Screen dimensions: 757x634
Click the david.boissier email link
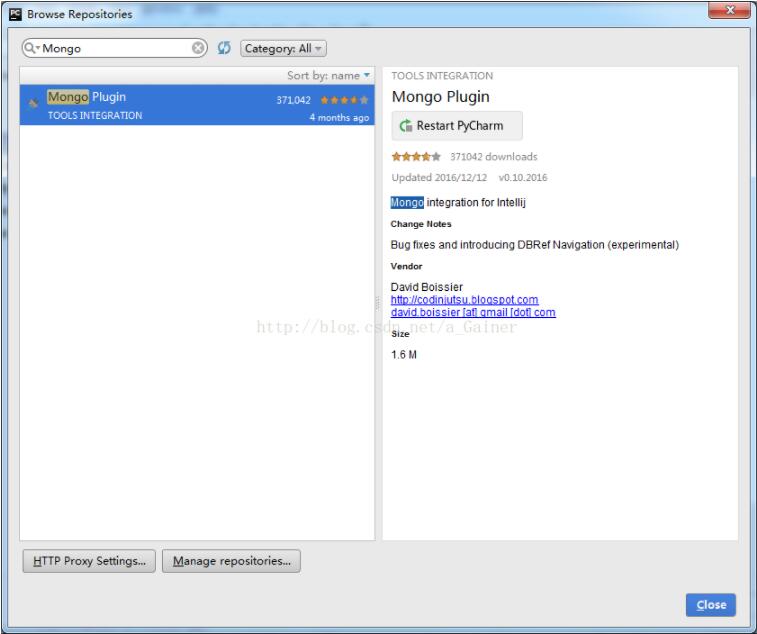pos(472,312)
